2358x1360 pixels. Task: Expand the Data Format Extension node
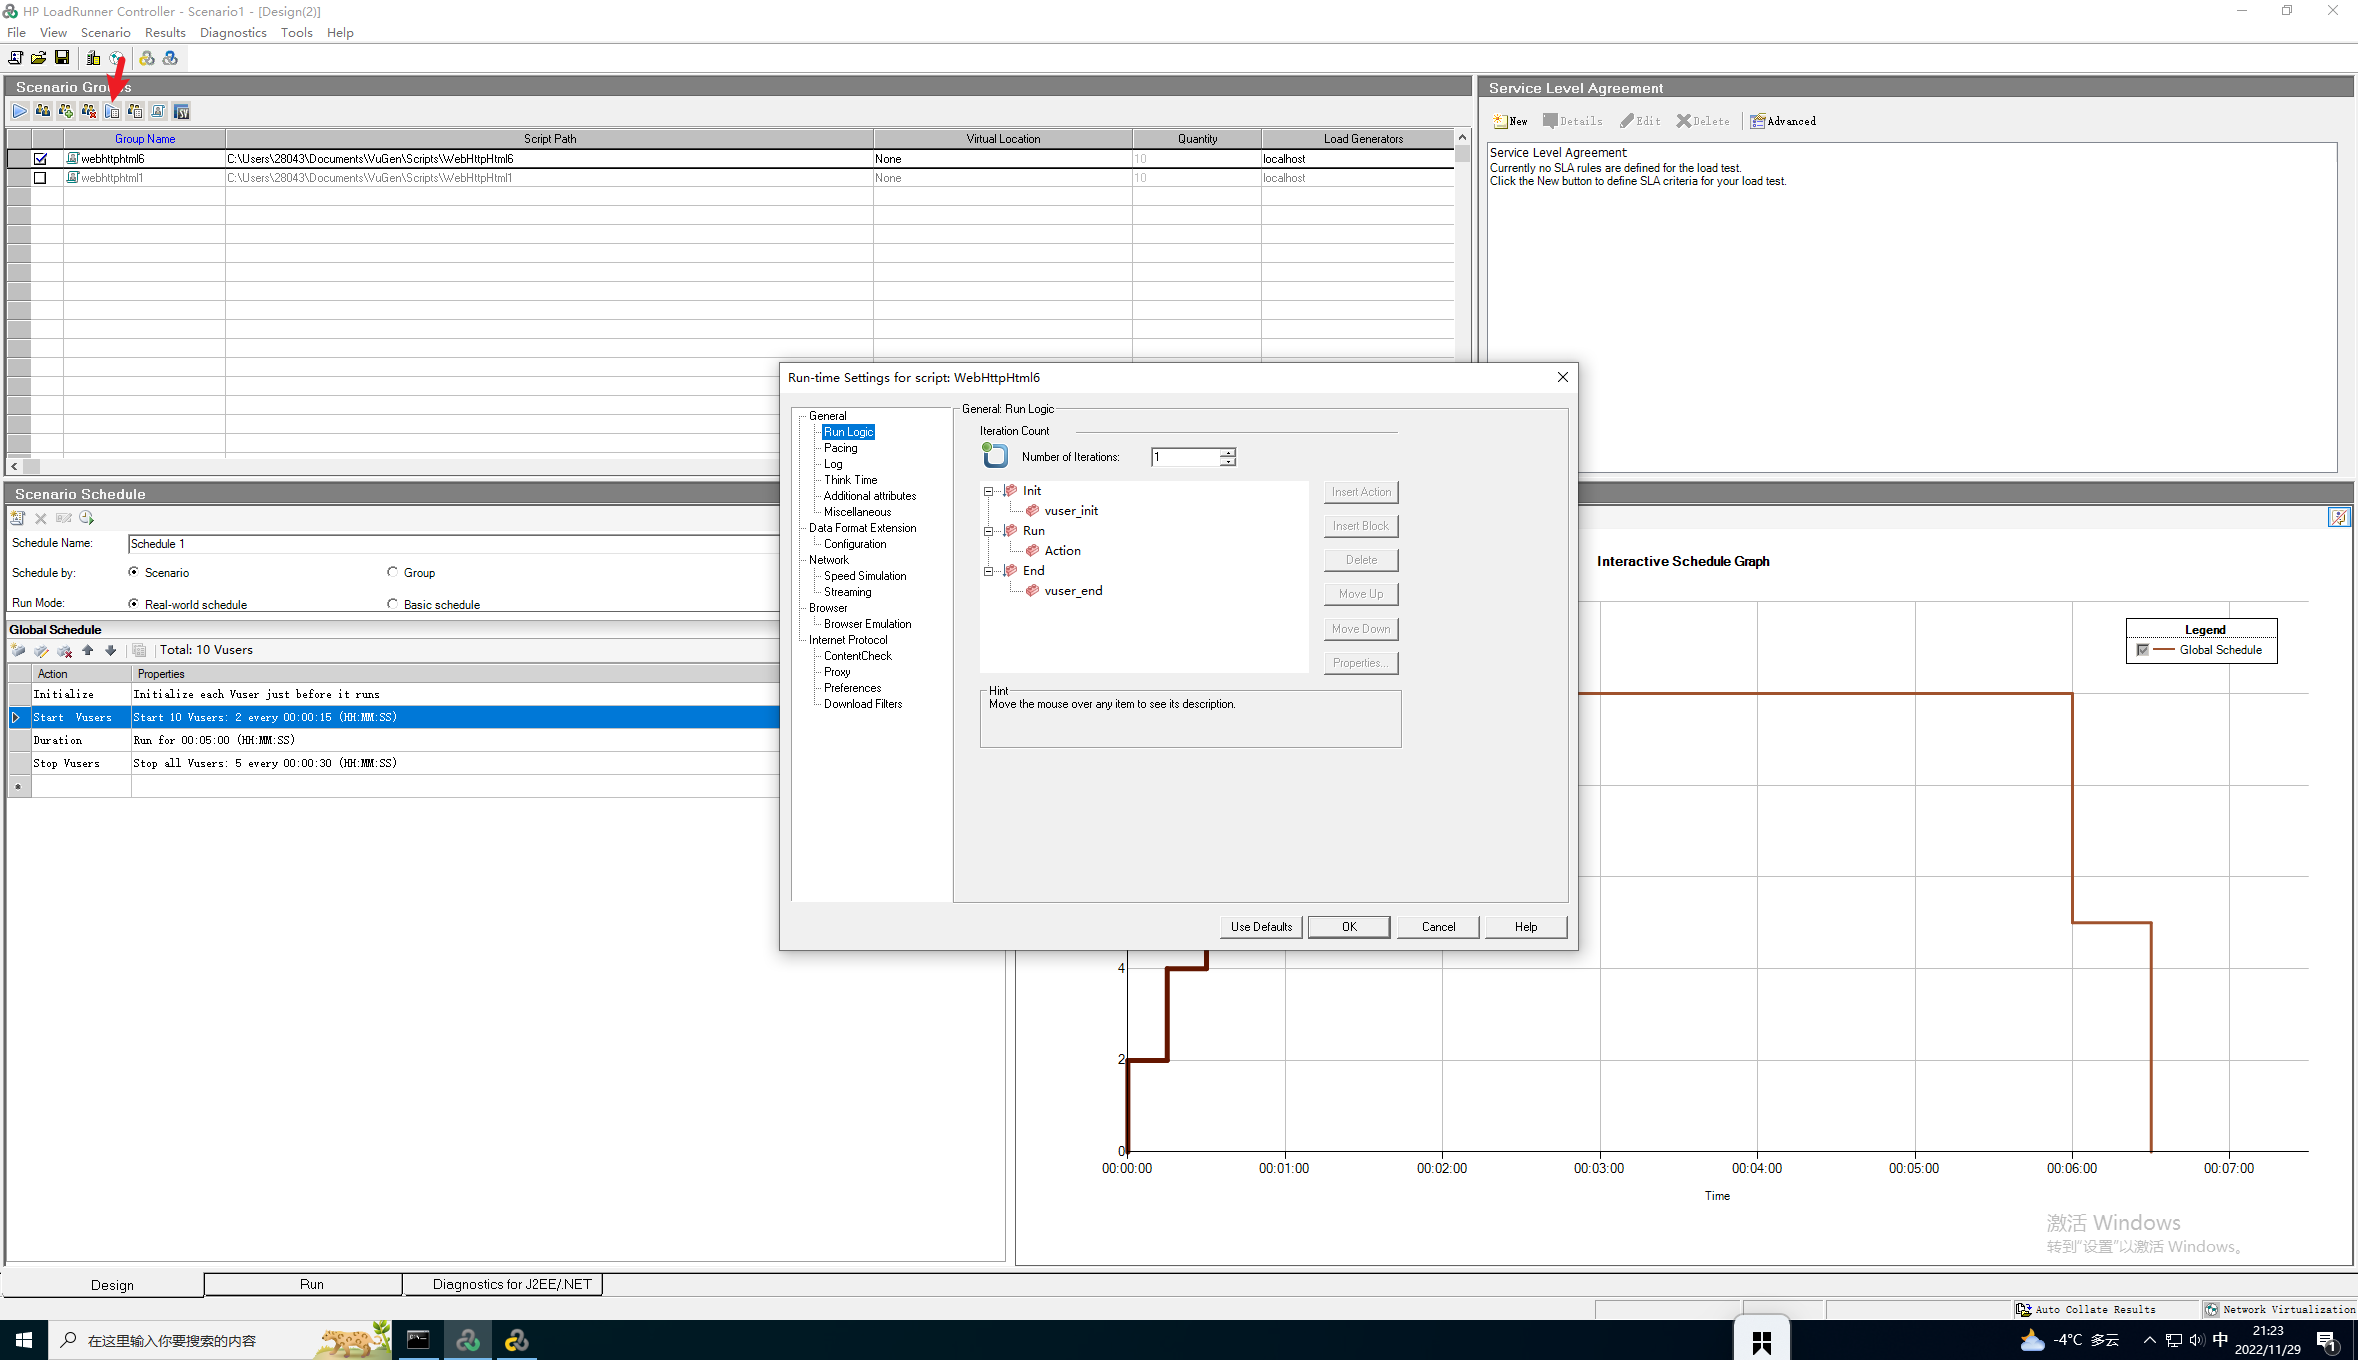coord(863,528)
